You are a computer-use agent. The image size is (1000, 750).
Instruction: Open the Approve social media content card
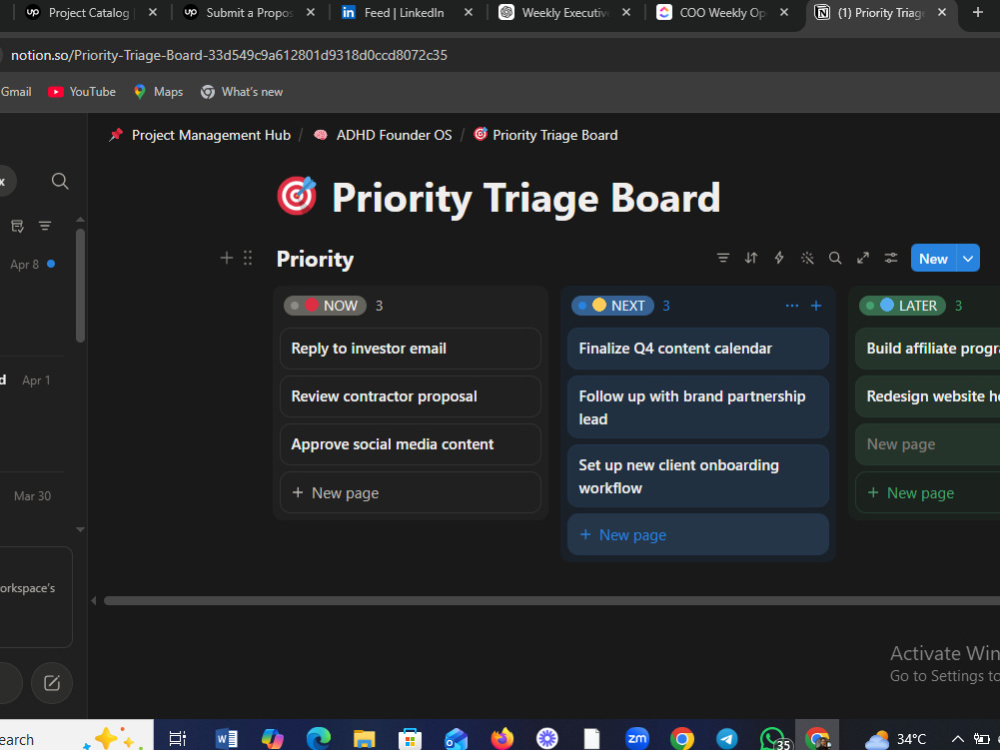(x=410, y=445)
